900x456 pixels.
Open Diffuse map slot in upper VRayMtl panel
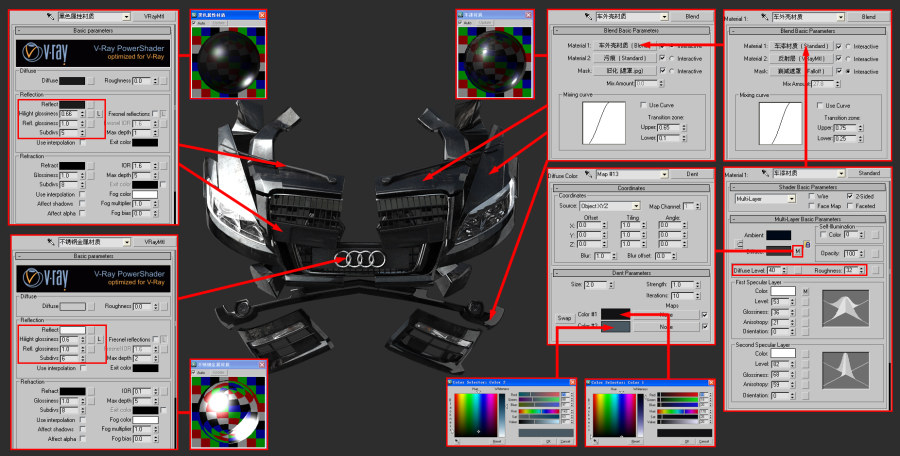(x=91, y=81)
